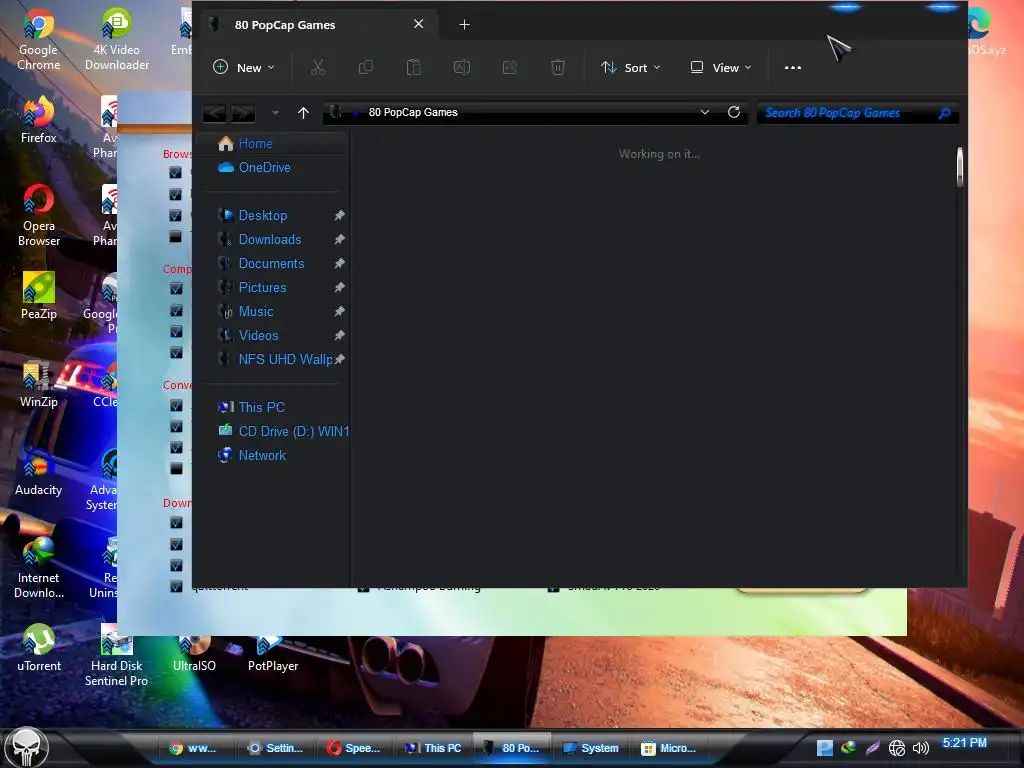This screenshot has height=768, width=1024.
Task: Open the See more three-dots menu
Action: click(x=793, y=67)
